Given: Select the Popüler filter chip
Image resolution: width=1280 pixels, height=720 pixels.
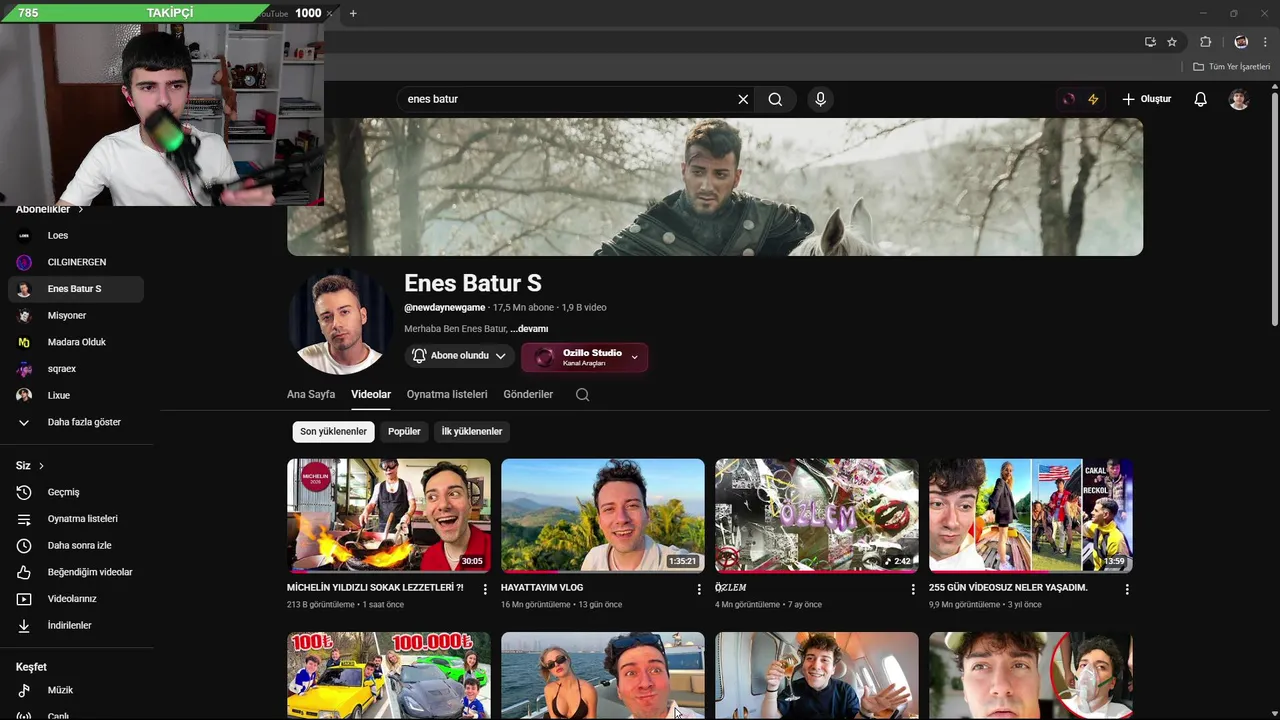Looking at the screenshot, I should (404, 431).
